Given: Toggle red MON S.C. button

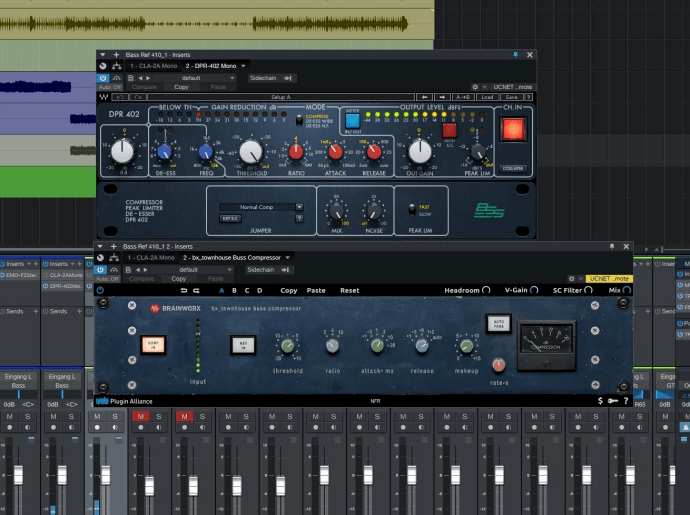Looking at the screenshot, I should point(449,131).
